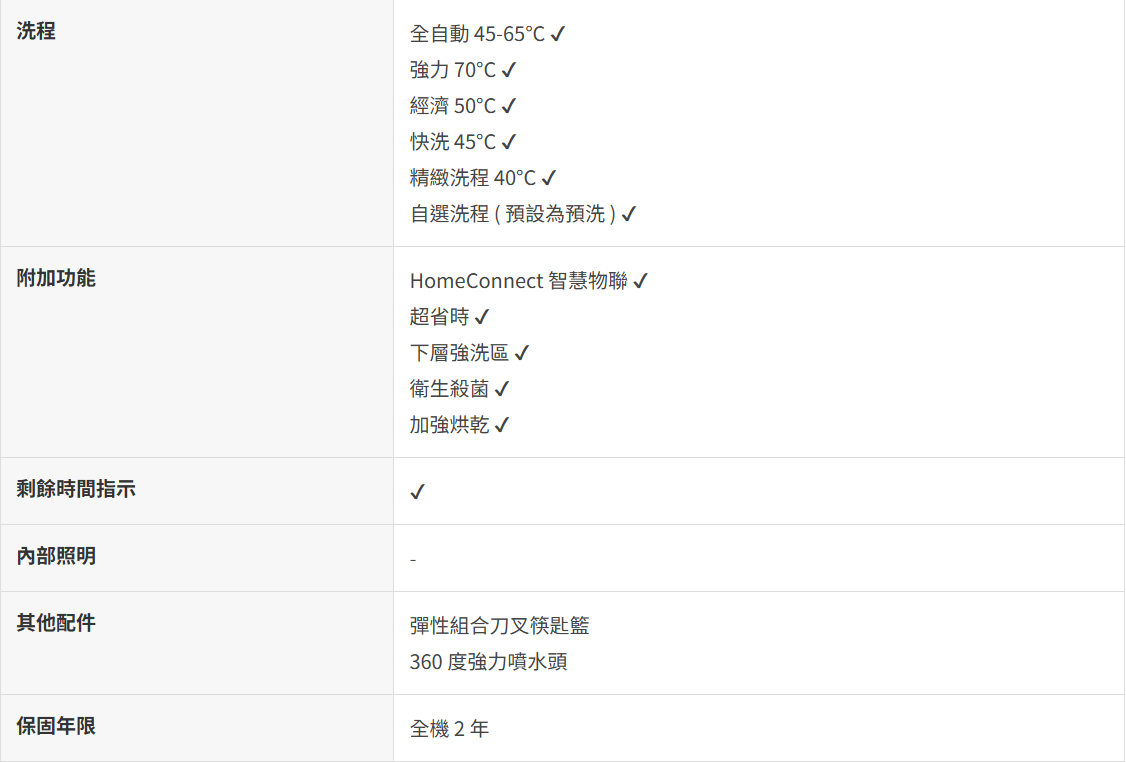Click the 附加功能 row header
This screenshot has width=1126, height=762.
tap(56, 278)
